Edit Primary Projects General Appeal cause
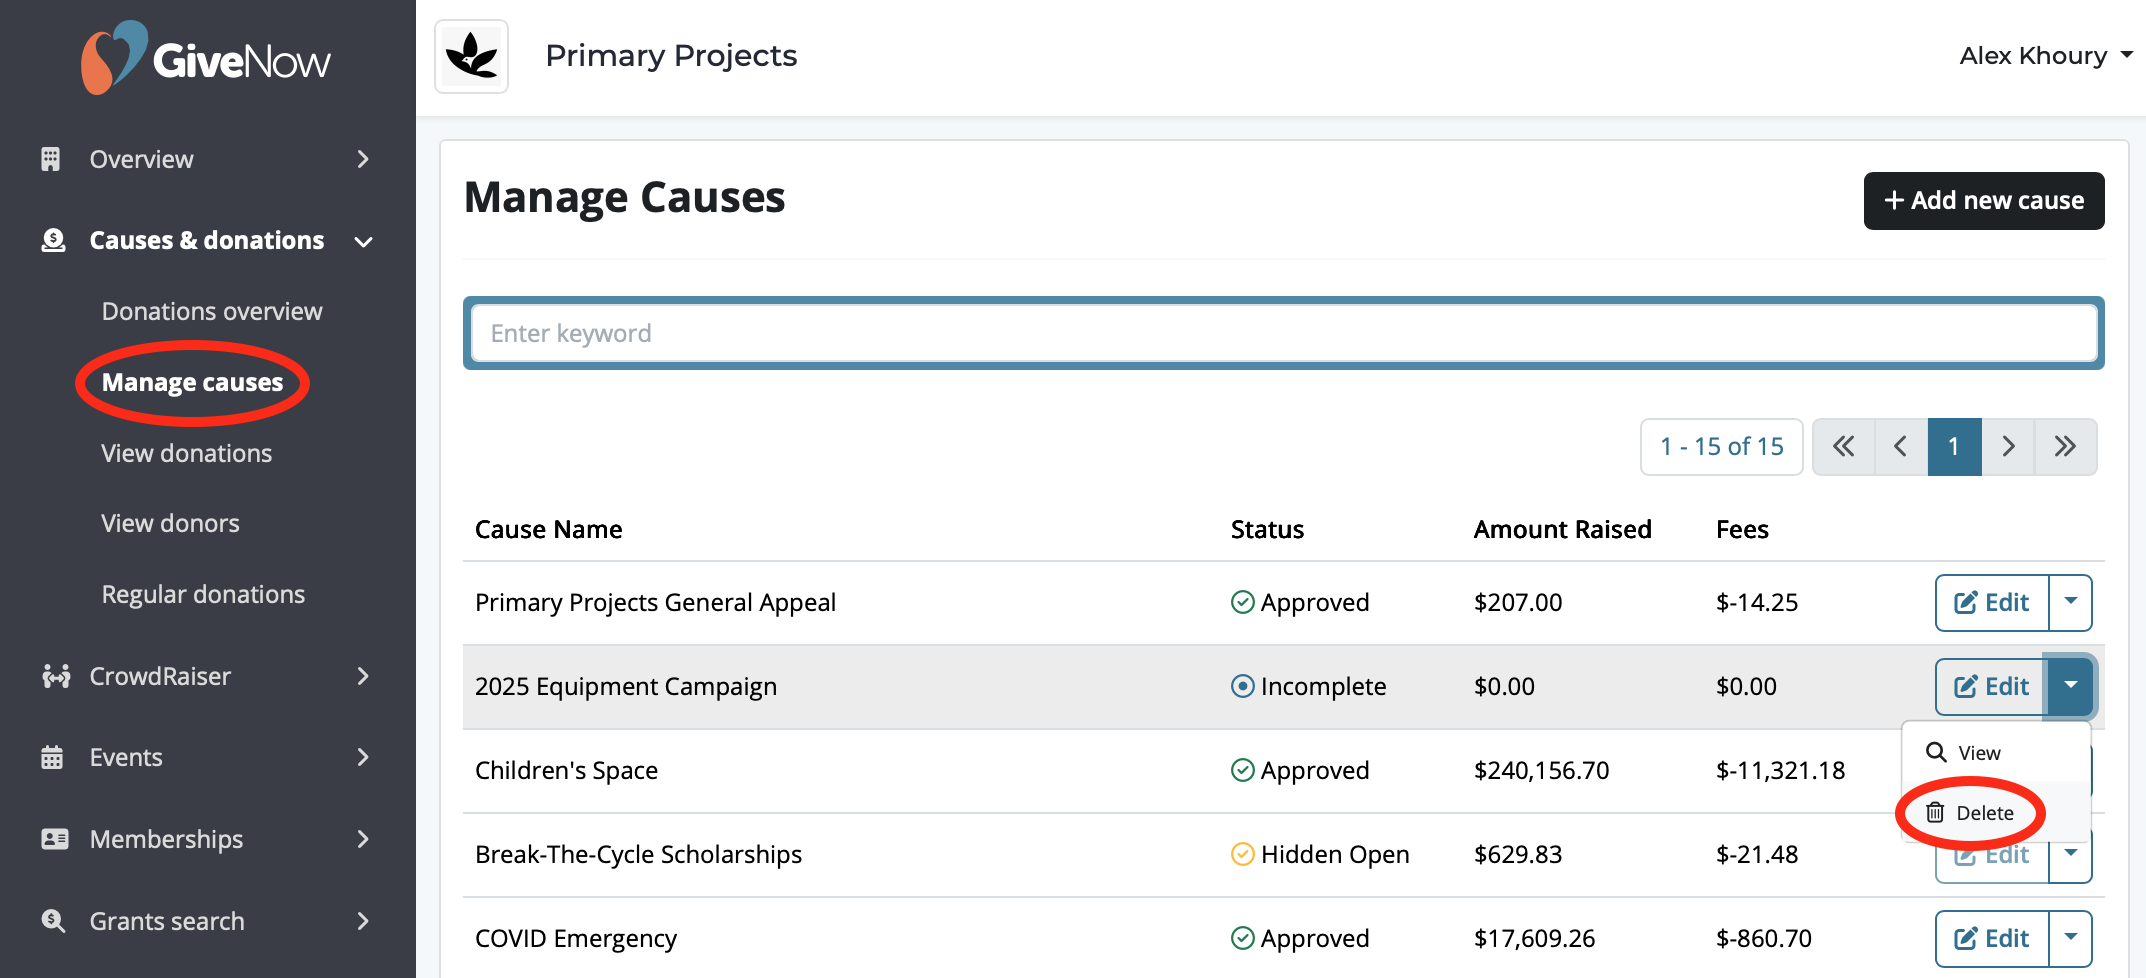Viewport: 2146px width, 978px height. (1992, 602)
